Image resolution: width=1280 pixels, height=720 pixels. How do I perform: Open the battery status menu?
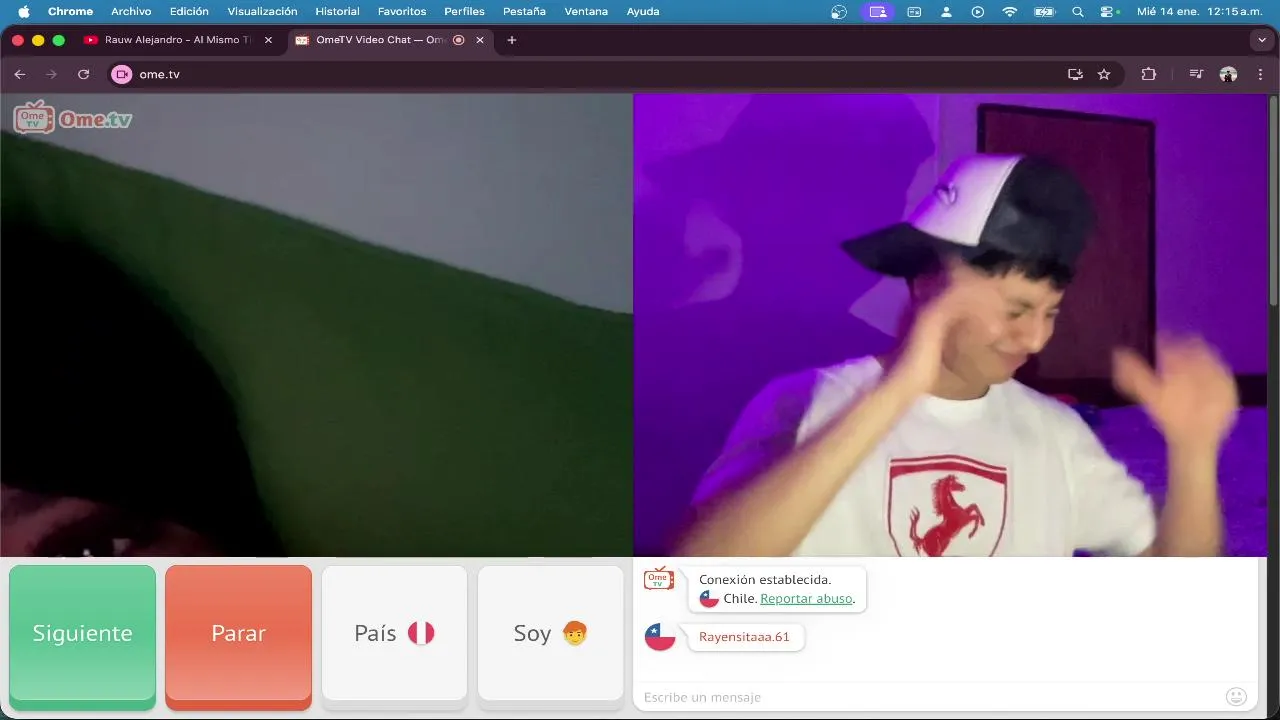tap(1044, 12)
